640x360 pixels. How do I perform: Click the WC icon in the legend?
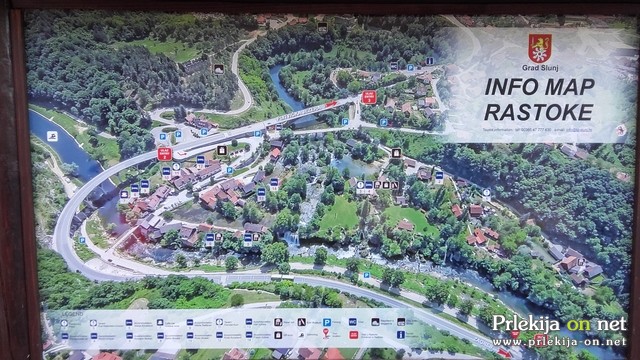pos(353,322)
